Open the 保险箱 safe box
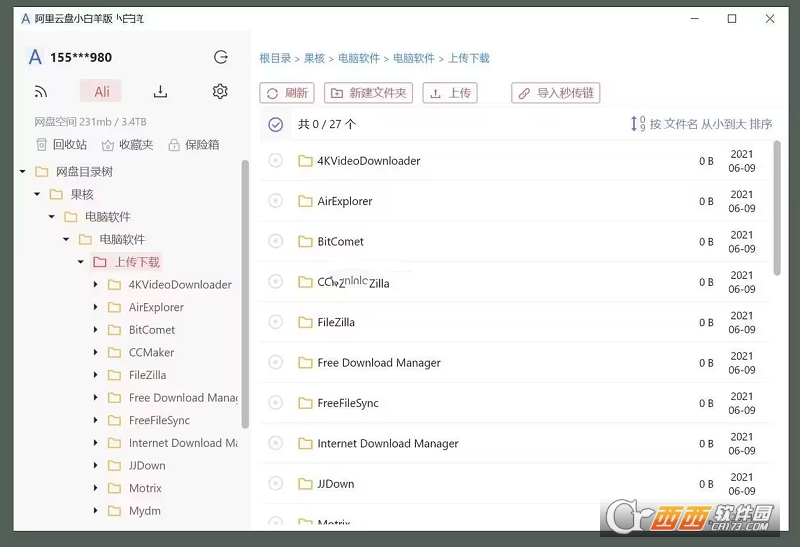 pyautogui.click(x=194, y=145)
